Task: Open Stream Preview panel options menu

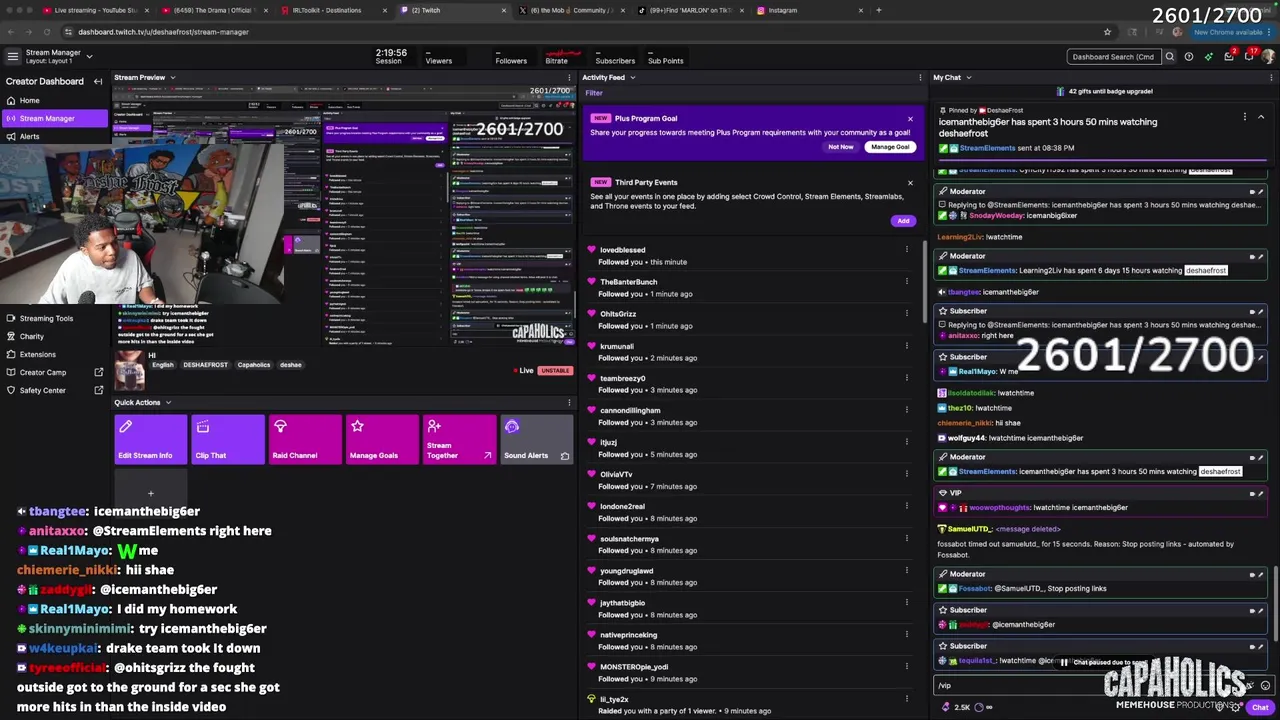Action: point(570,77)
